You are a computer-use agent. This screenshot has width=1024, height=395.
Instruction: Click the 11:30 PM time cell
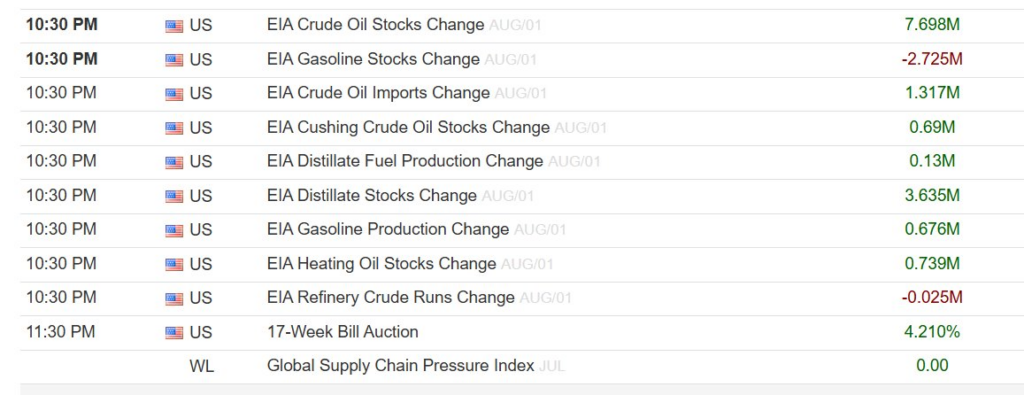click(61, 332)
